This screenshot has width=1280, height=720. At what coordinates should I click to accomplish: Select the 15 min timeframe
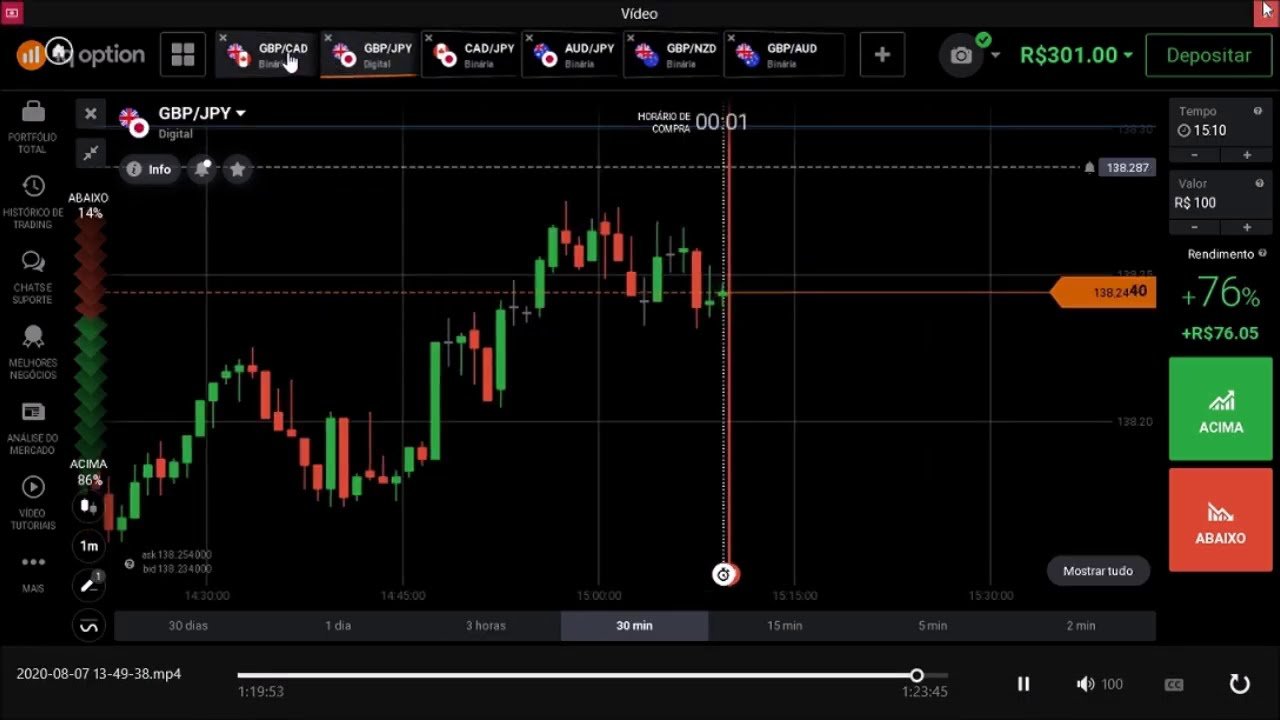(784, 625)
